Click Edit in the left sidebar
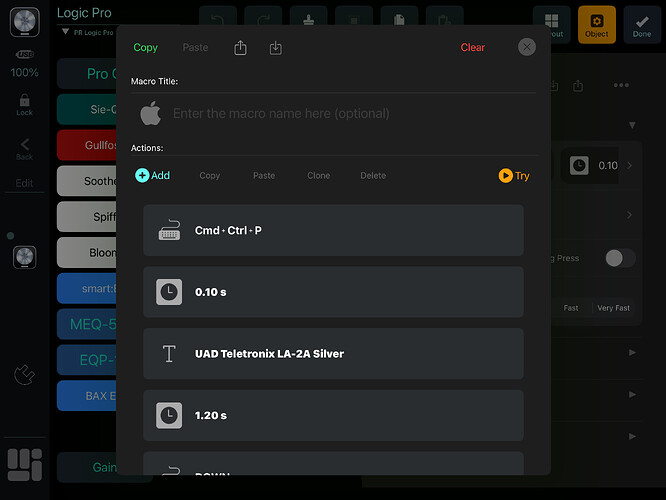666x500 pixels. tap(24, 183)
